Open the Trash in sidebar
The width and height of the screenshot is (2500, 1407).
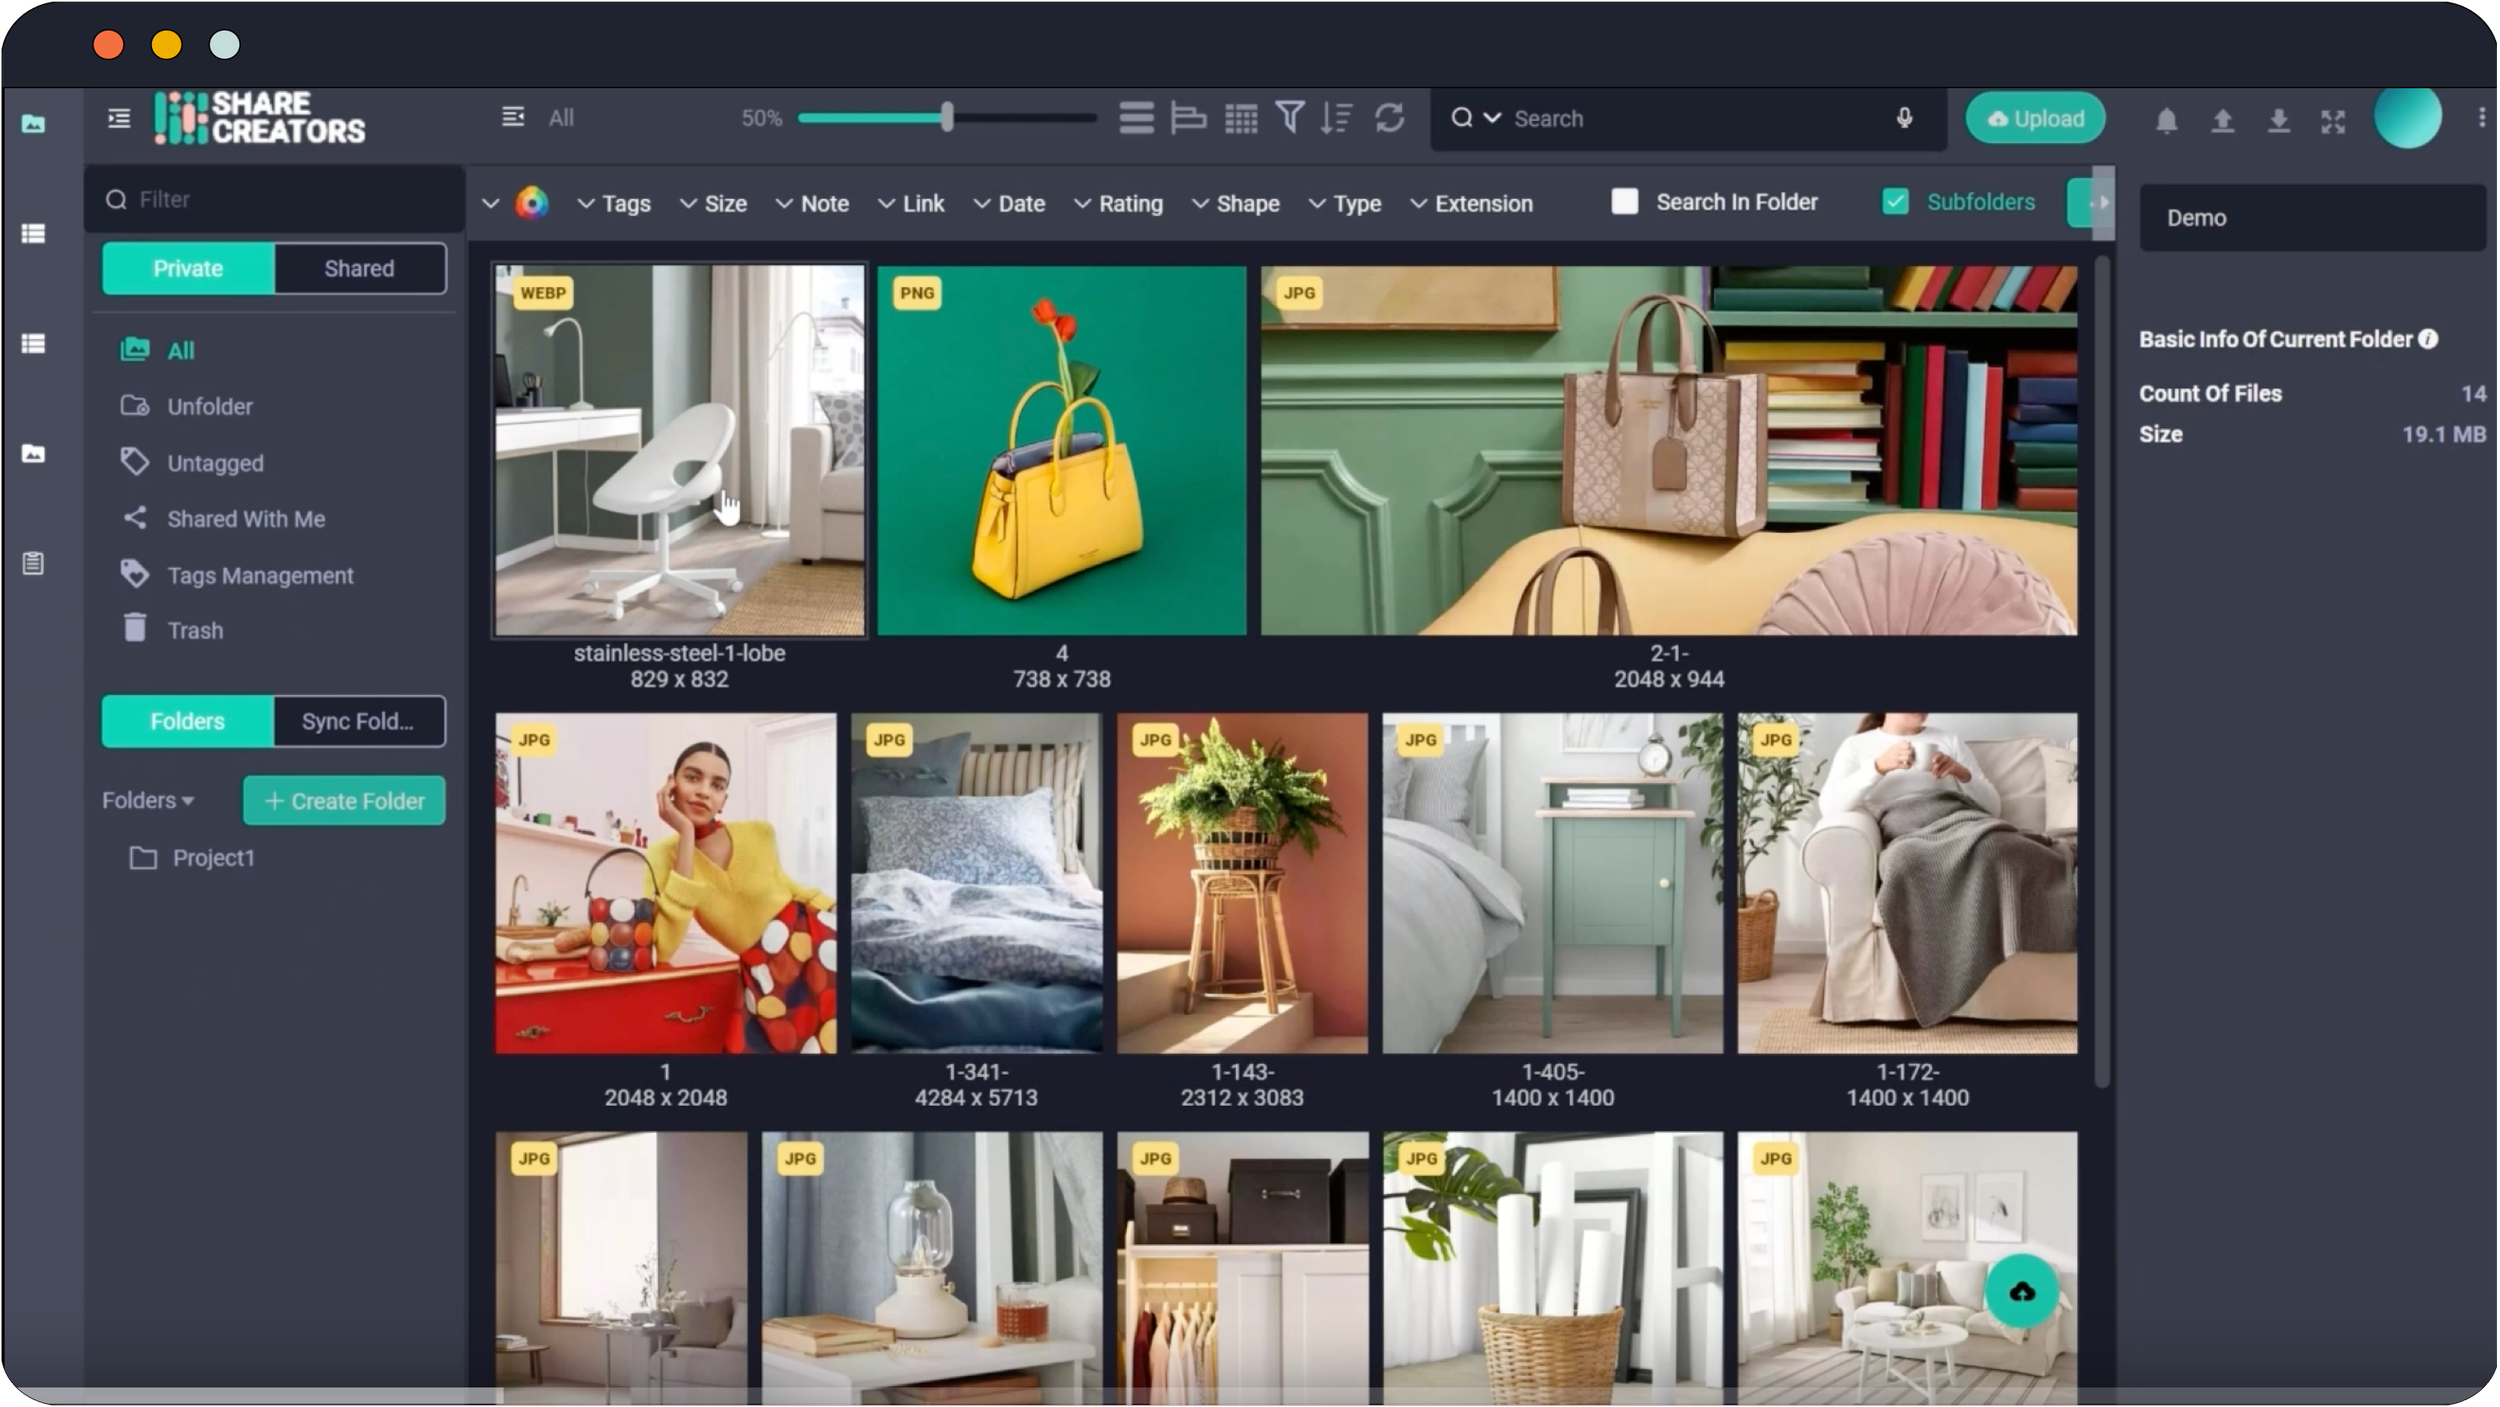(195, 630)
